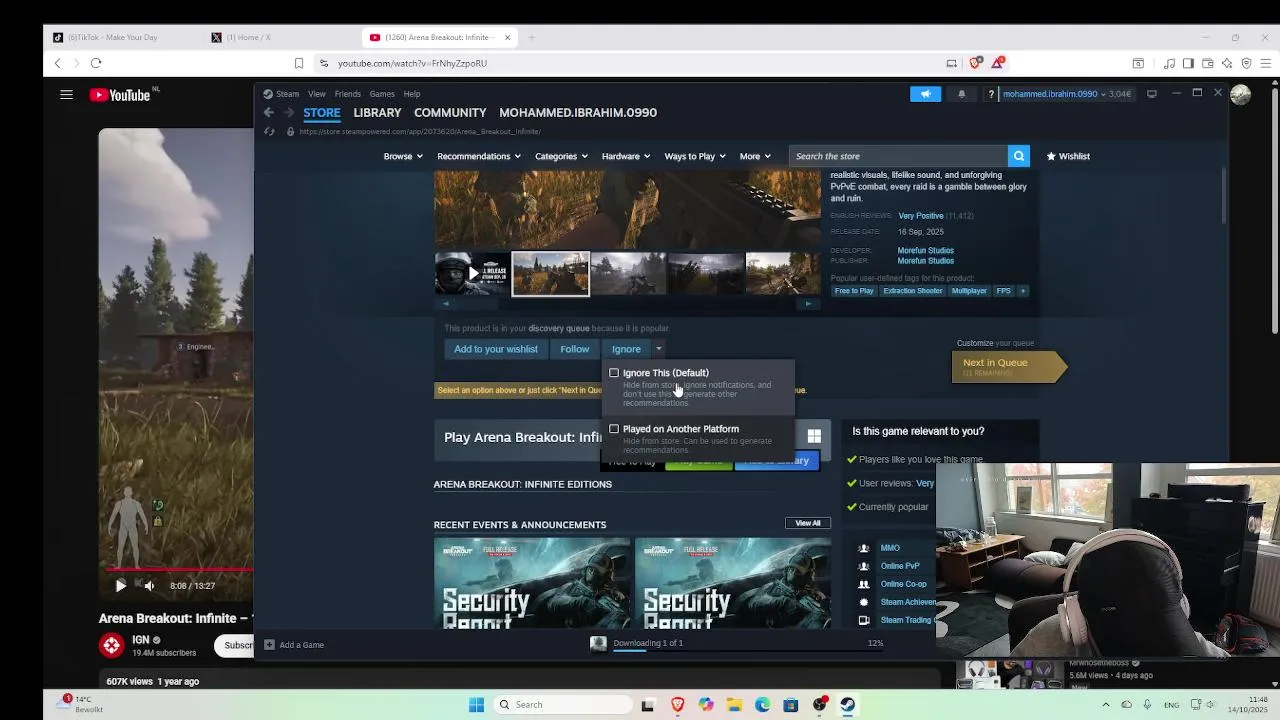Click the Search the store input field
This screenshot has height=720, width=1280.
pyautogui.click(x=898, y=156)
